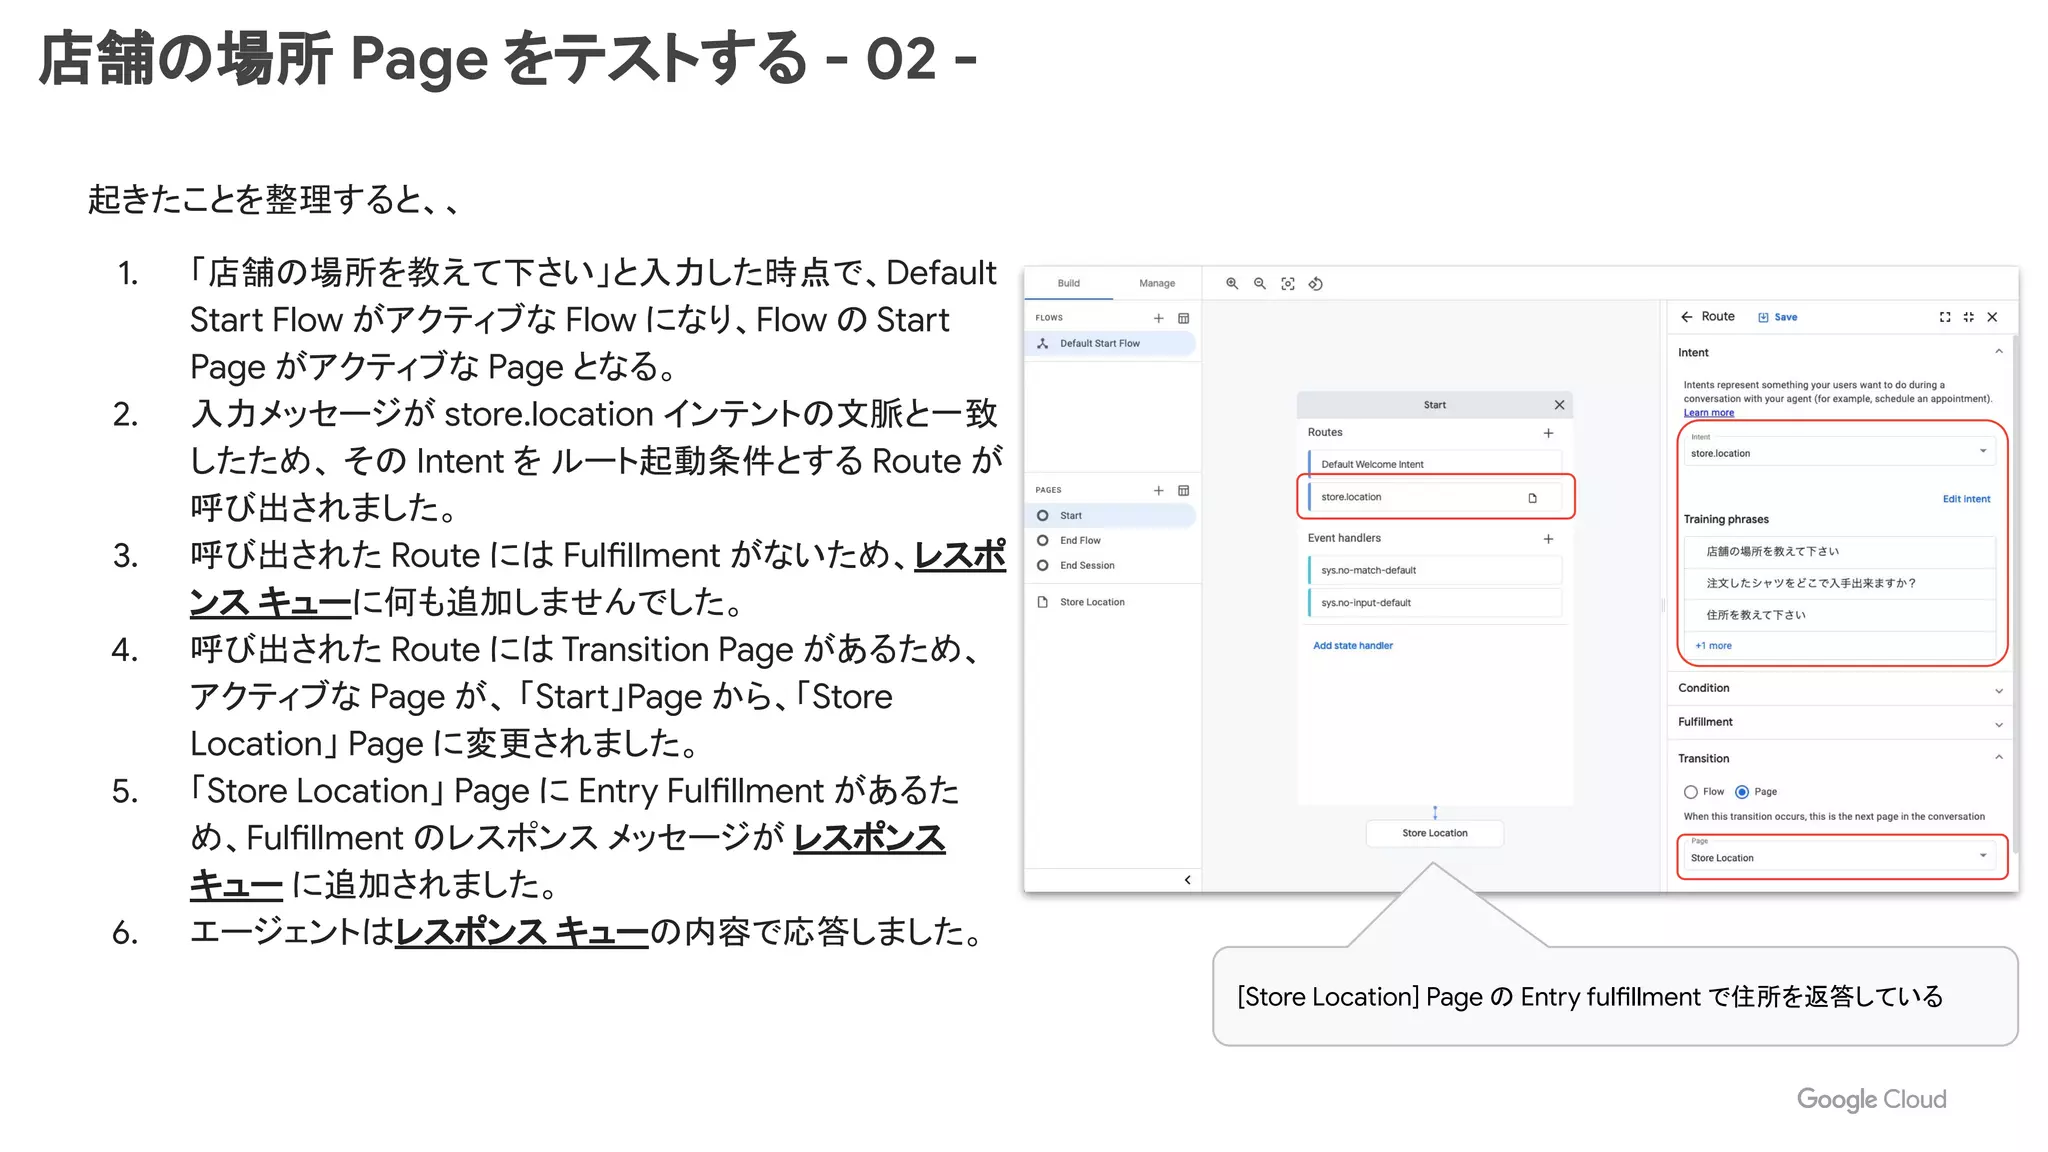Click training phrase '注文したシャツをどこで入手出来ますか?'

pyautogui.click(x=1840, y=583)
